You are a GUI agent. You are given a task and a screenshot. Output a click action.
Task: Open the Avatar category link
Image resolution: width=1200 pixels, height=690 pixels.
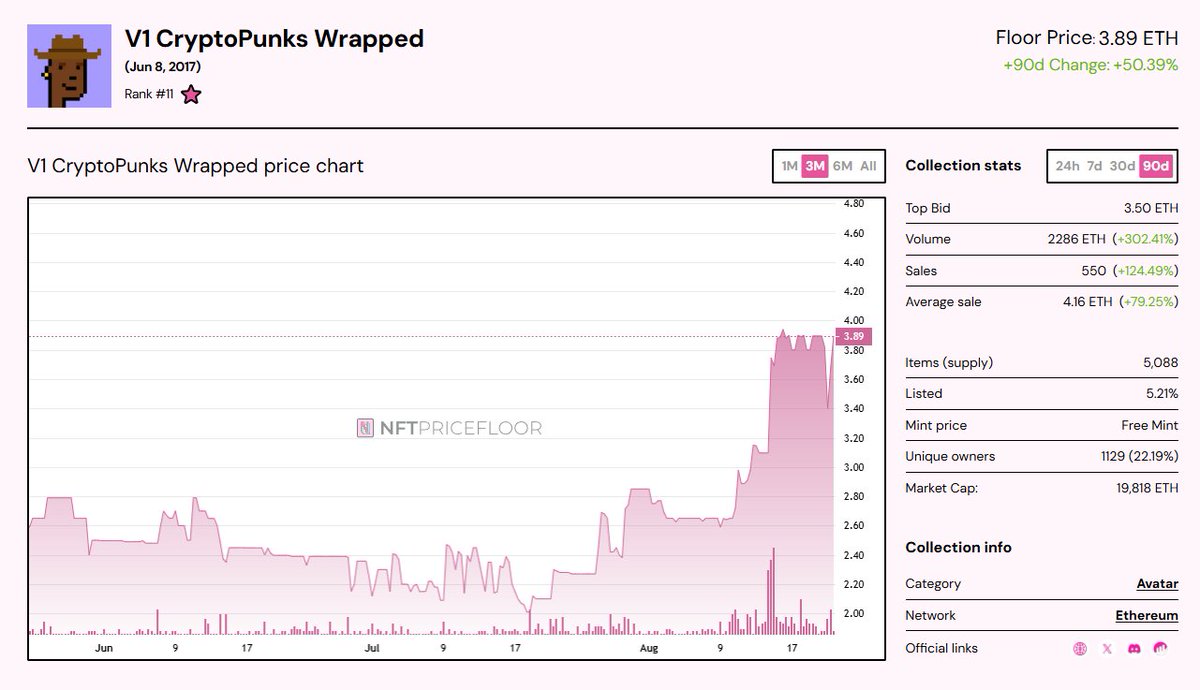point(1157,584)
